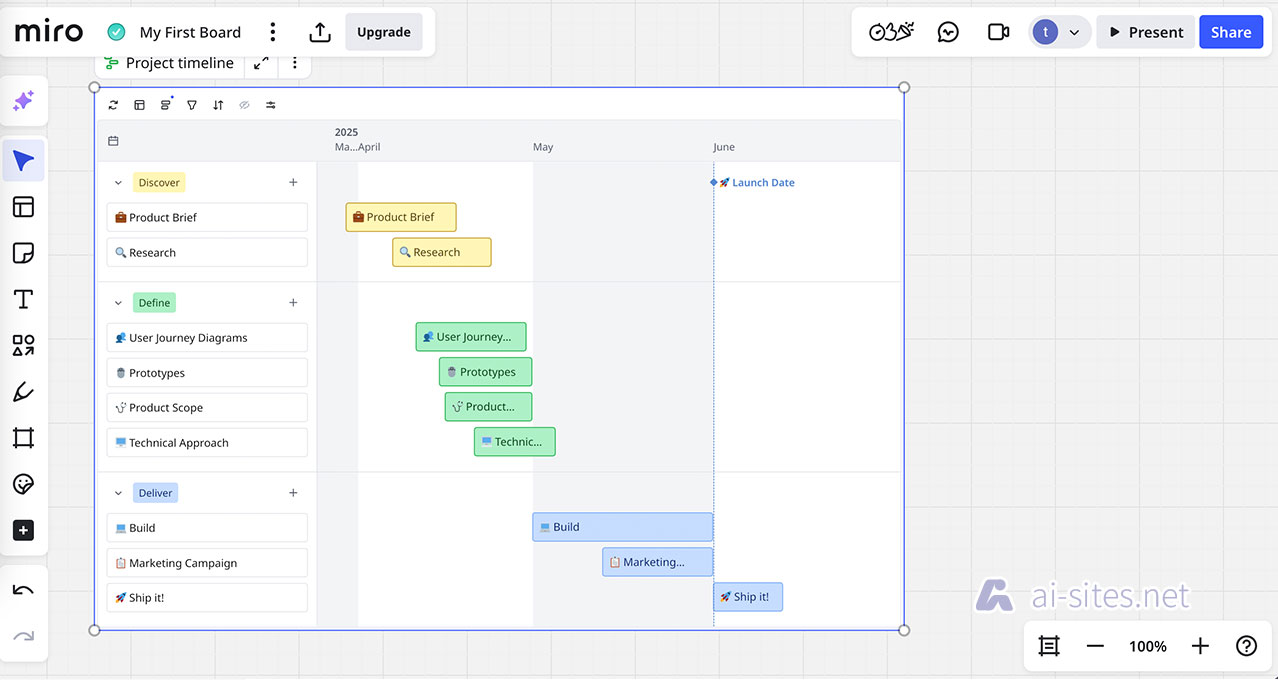
Task: Choose the Pen drawing tool
Action: [x=23, y=392]
